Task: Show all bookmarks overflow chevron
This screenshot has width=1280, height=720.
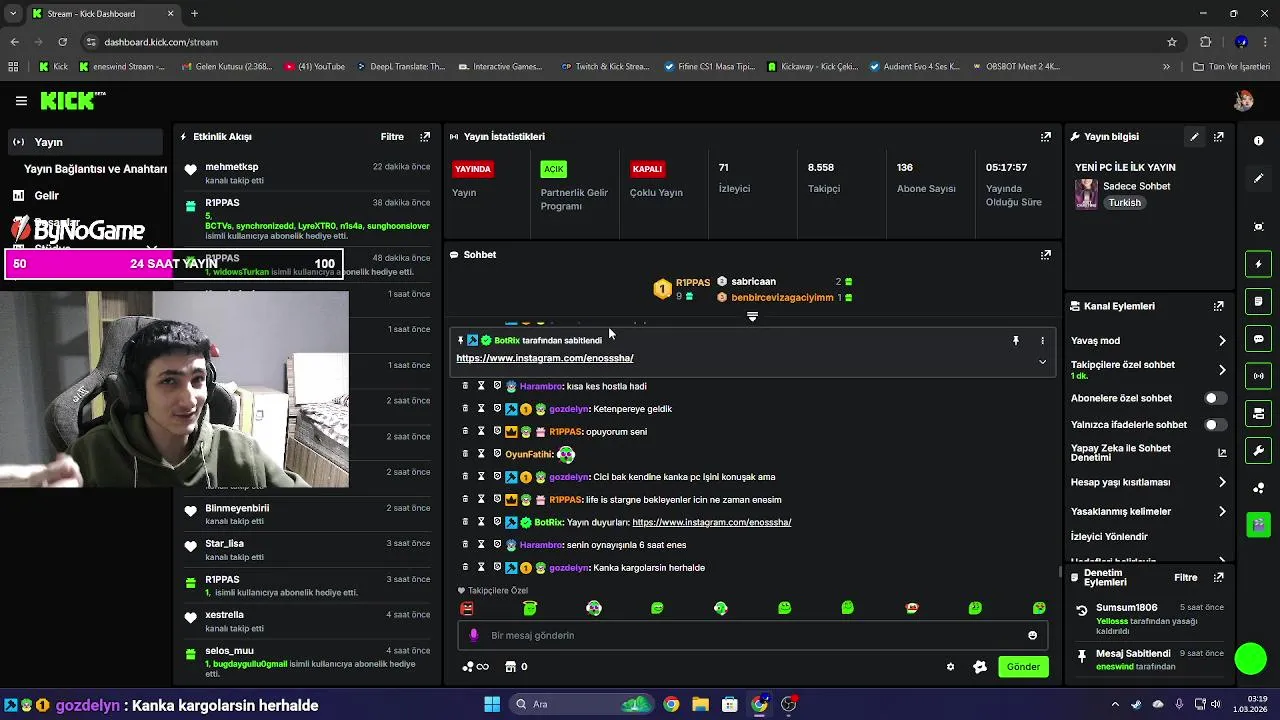Action: [x=1166, y=67]
